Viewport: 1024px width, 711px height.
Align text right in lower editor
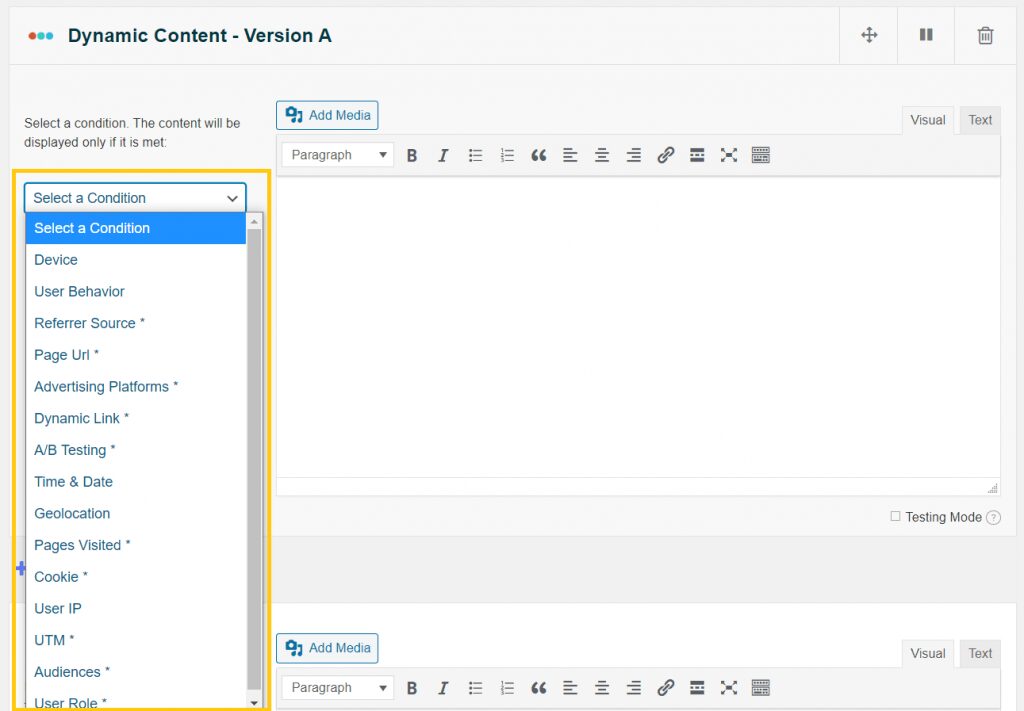coord(633,688)
